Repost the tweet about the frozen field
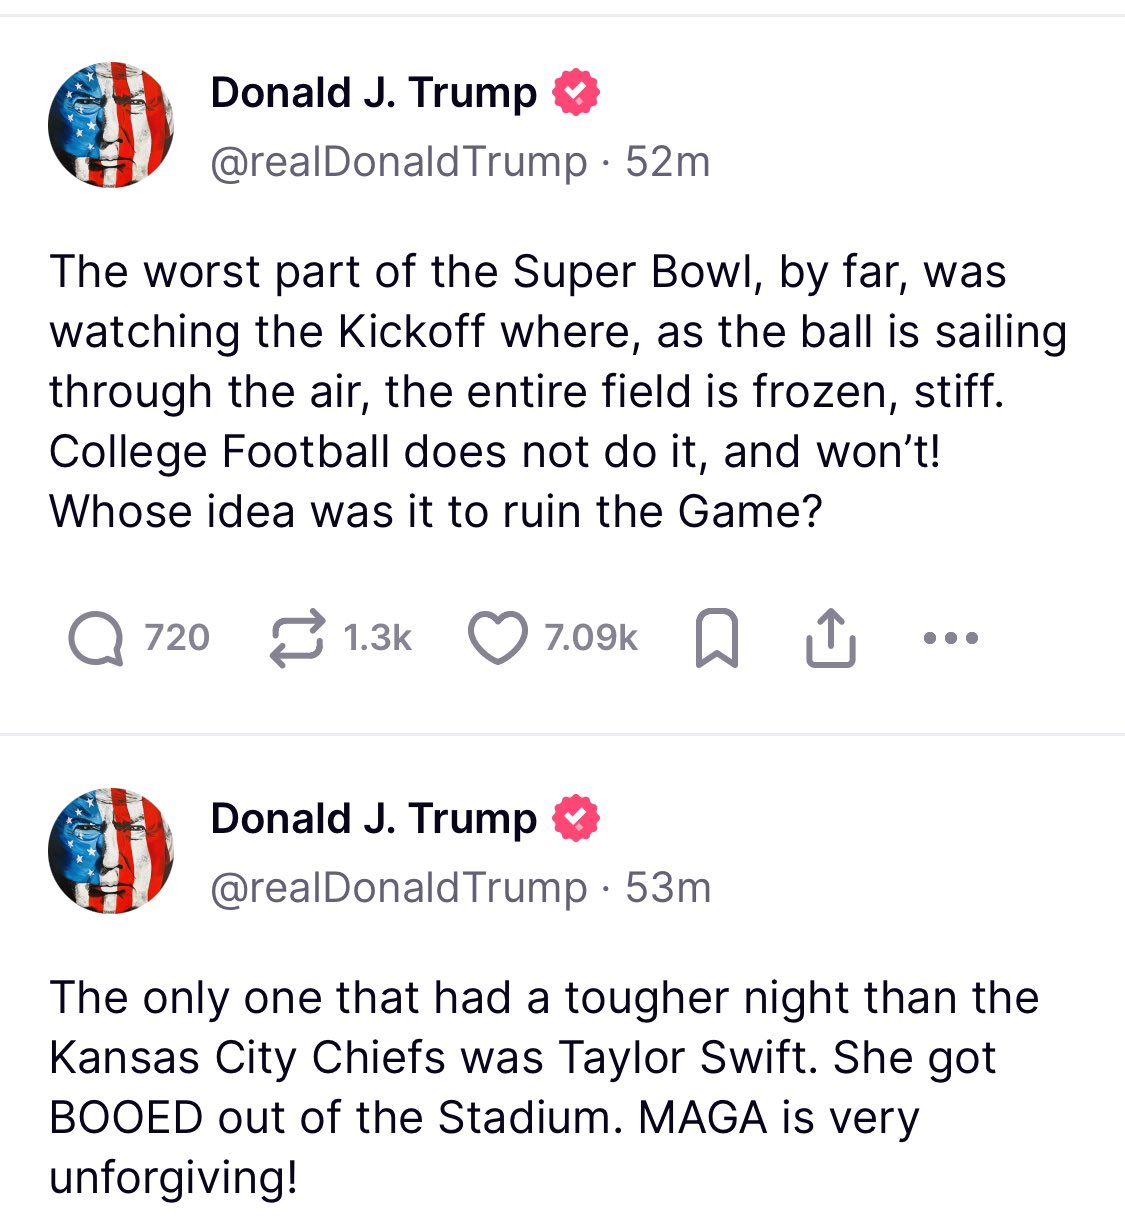Image resolution: width=1125 pixels, height=1227 pixels. [300, 636]
